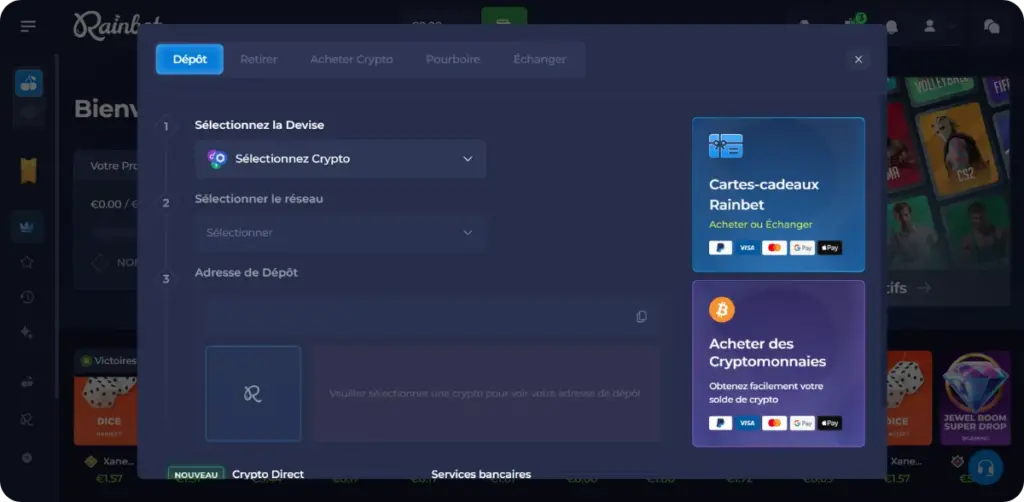Switch to the Pourboire tab

coord(453,59)
